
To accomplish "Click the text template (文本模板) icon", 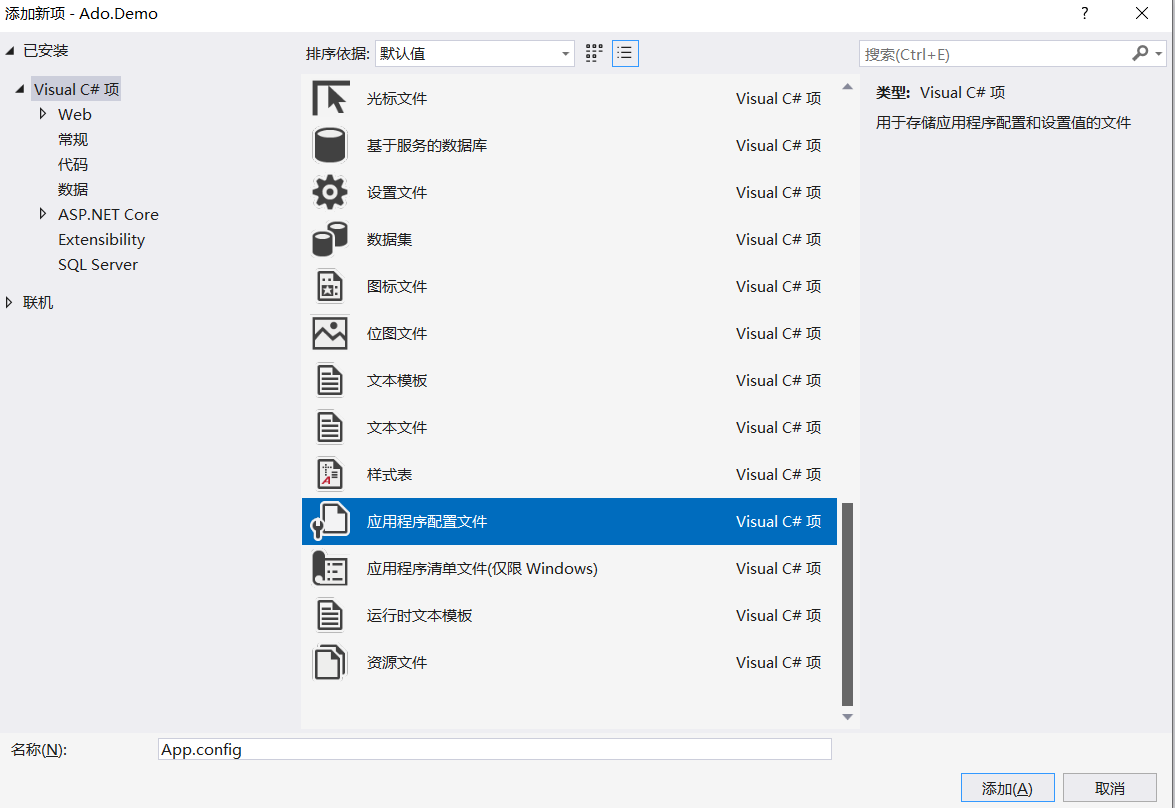I will (x=330, y=381).
